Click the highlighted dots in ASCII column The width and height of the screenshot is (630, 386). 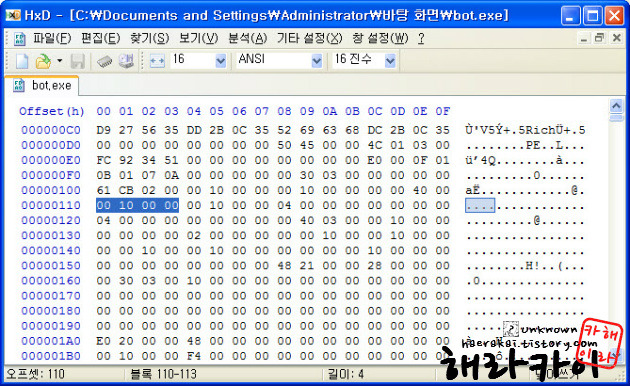(x=480, y=206)
